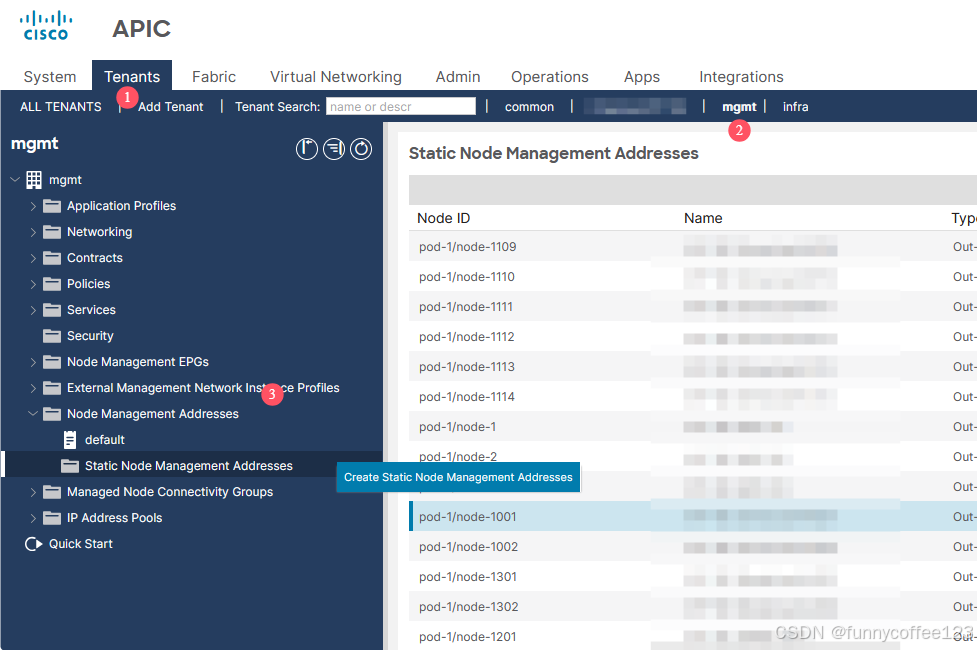Click the Application Profiles folder icon
This screenshot has width=977, height=650.
point(52,206)
